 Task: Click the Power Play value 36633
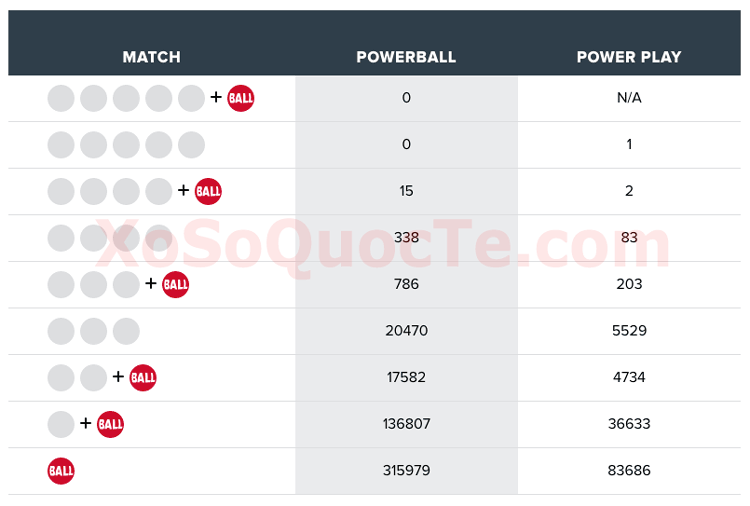coord(629,424)
